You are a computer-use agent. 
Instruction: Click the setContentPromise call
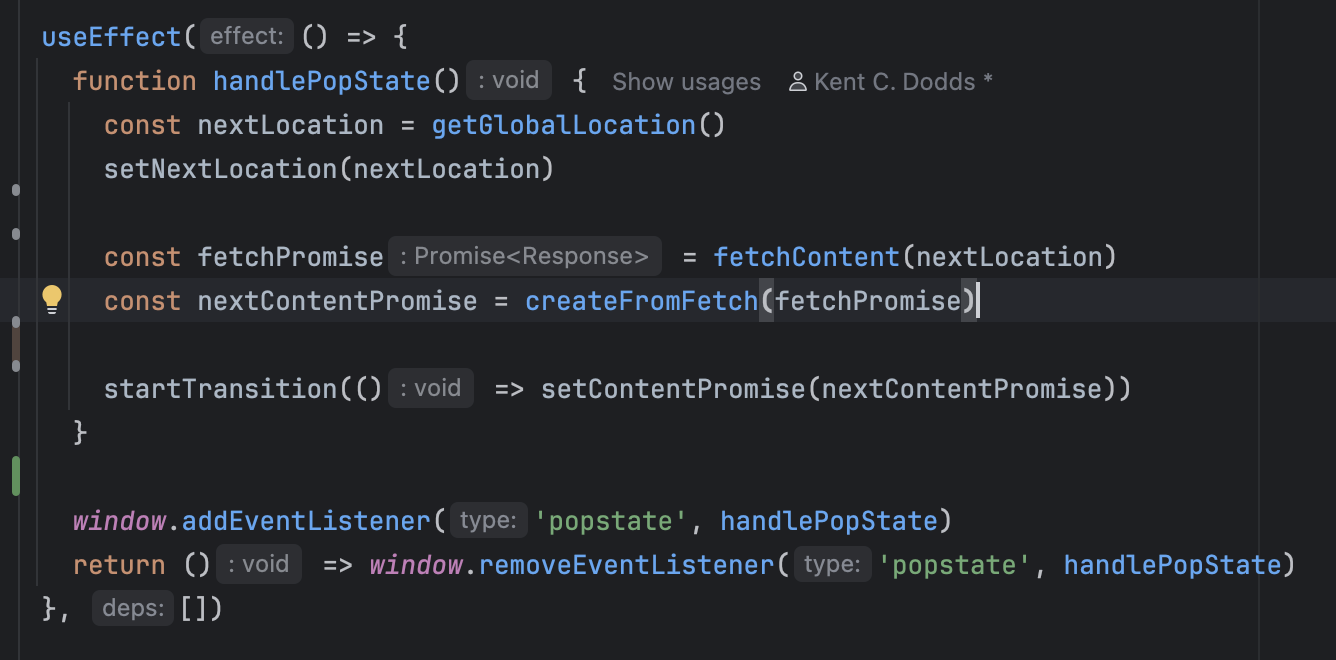pyautogui.click(x=673, y=389)
